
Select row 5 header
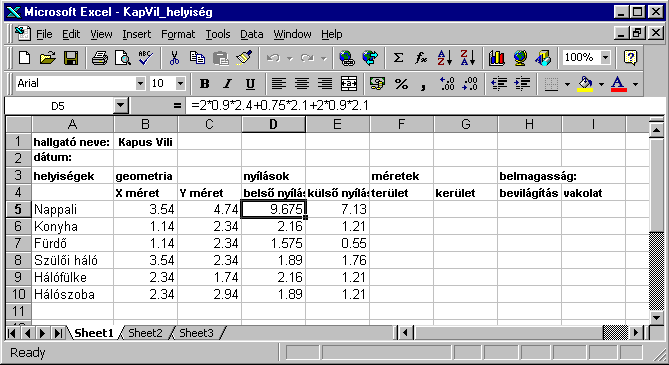point(18,209)
